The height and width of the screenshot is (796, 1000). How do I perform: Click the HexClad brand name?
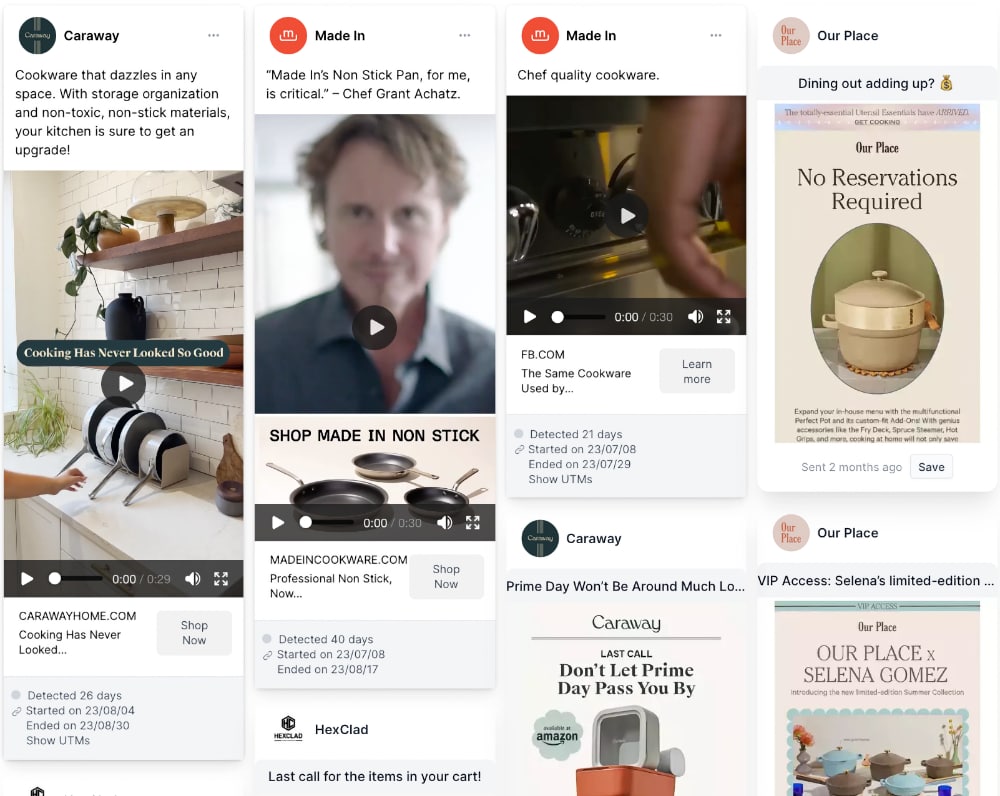(341, 729)
